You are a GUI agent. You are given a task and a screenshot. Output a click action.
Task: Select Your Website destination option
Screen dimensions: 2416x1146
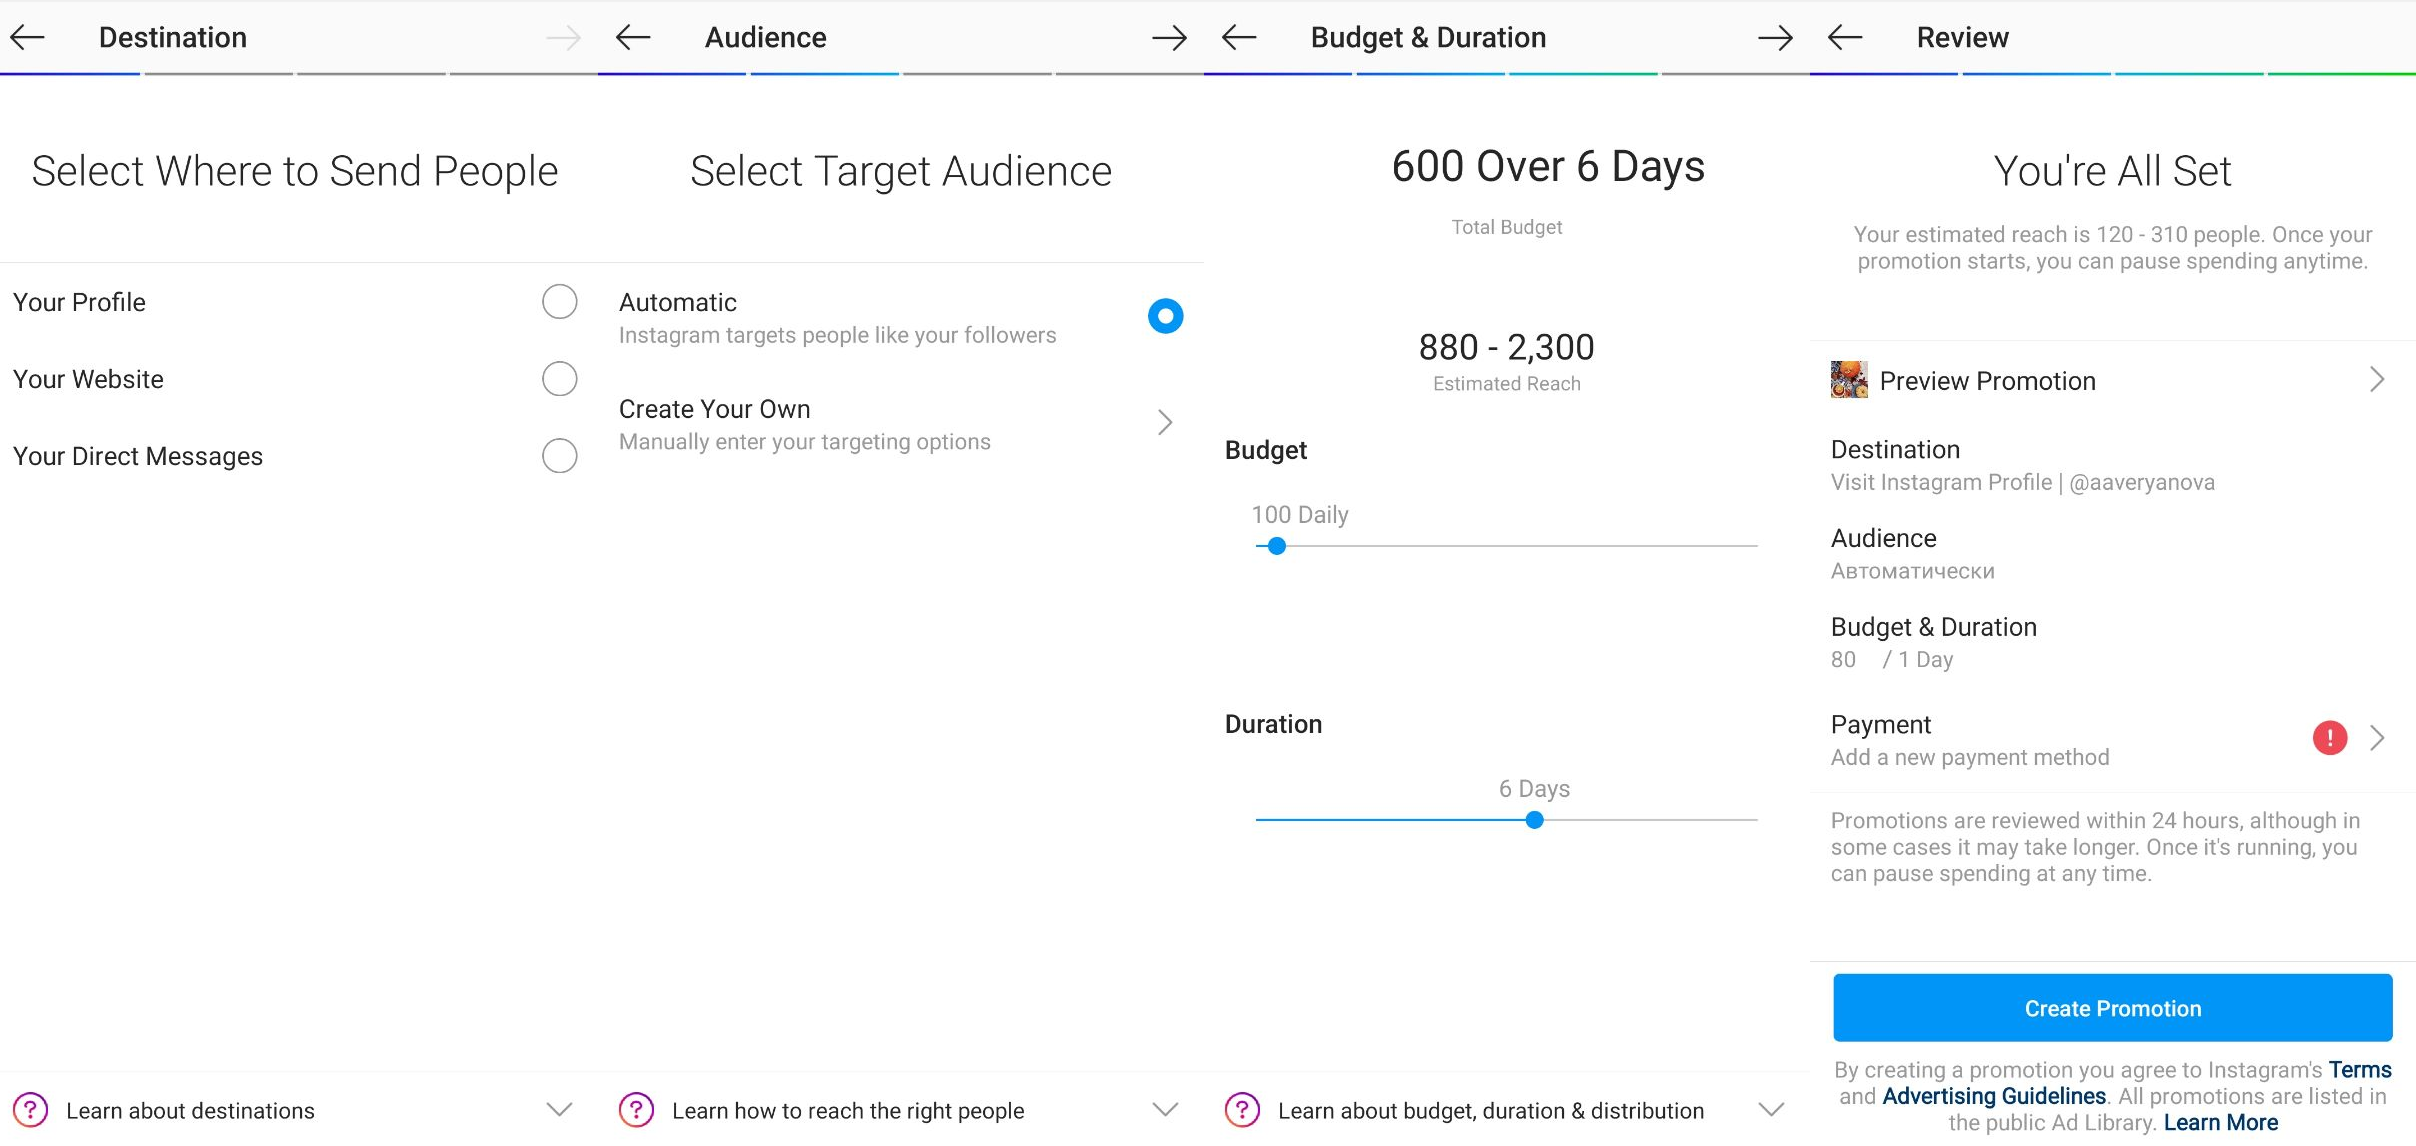(x=559, y=379)
